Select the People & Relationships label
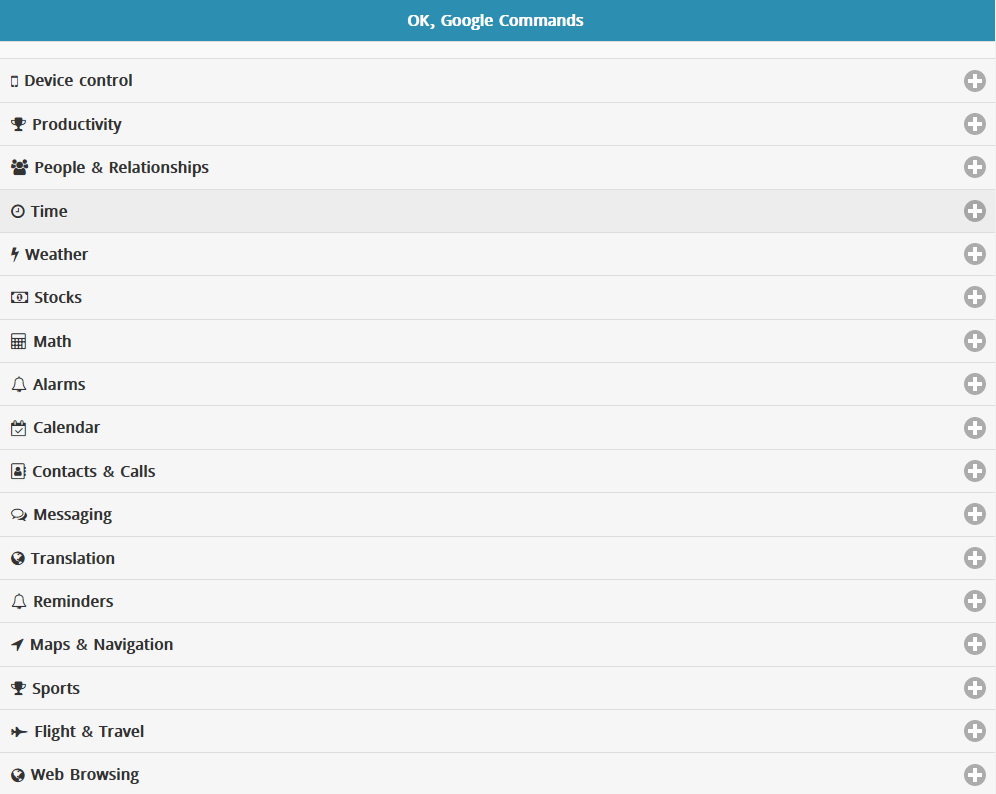The image size is (996, 794). tap(121, 168)
